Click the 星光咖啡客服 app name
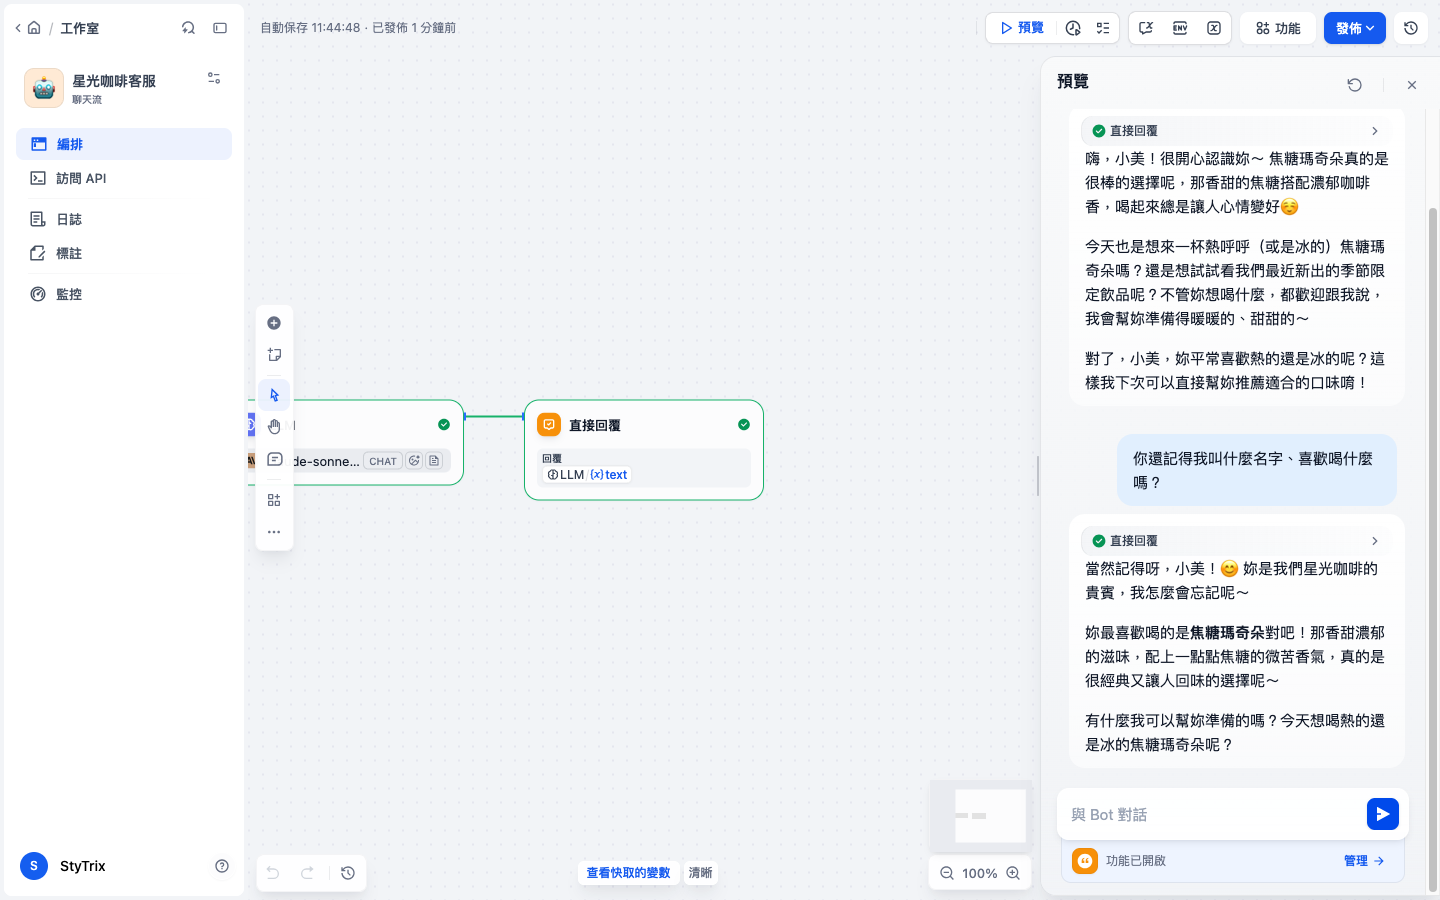1440x900 pixels. (x=114, y=81)
